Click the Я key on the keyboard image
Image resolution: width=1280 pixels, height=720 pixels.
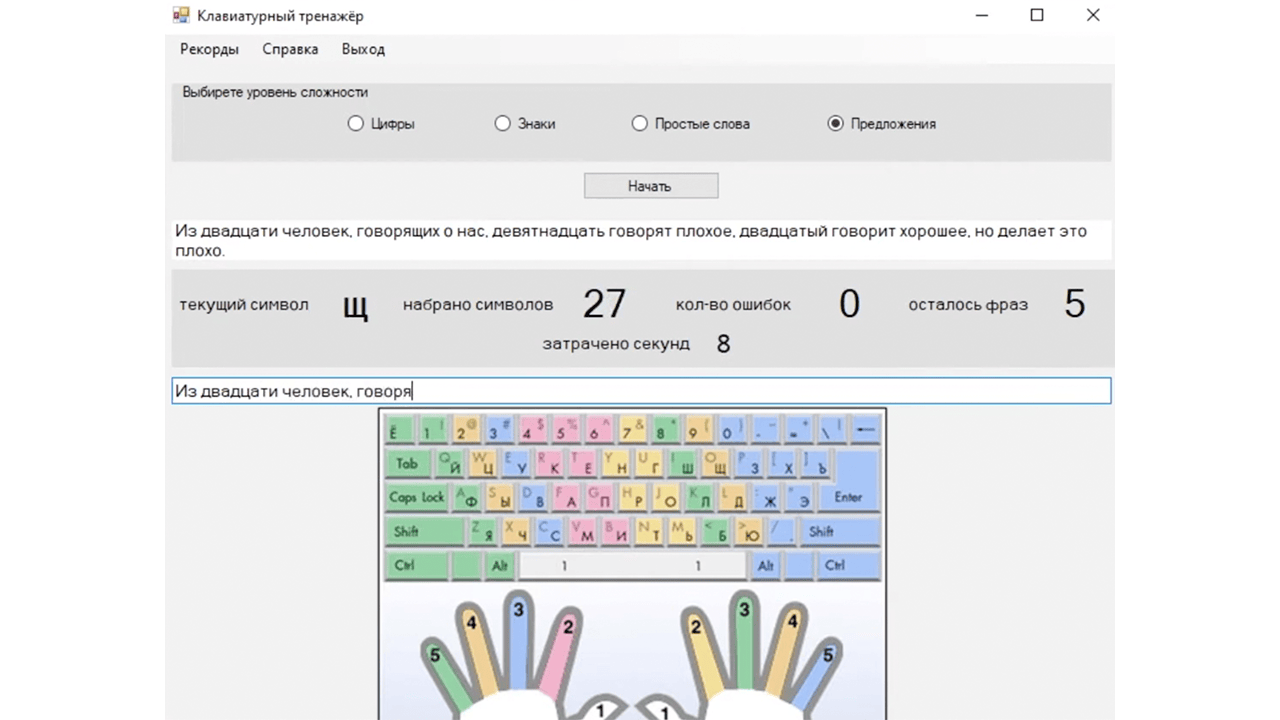click(x=483, y=531)
